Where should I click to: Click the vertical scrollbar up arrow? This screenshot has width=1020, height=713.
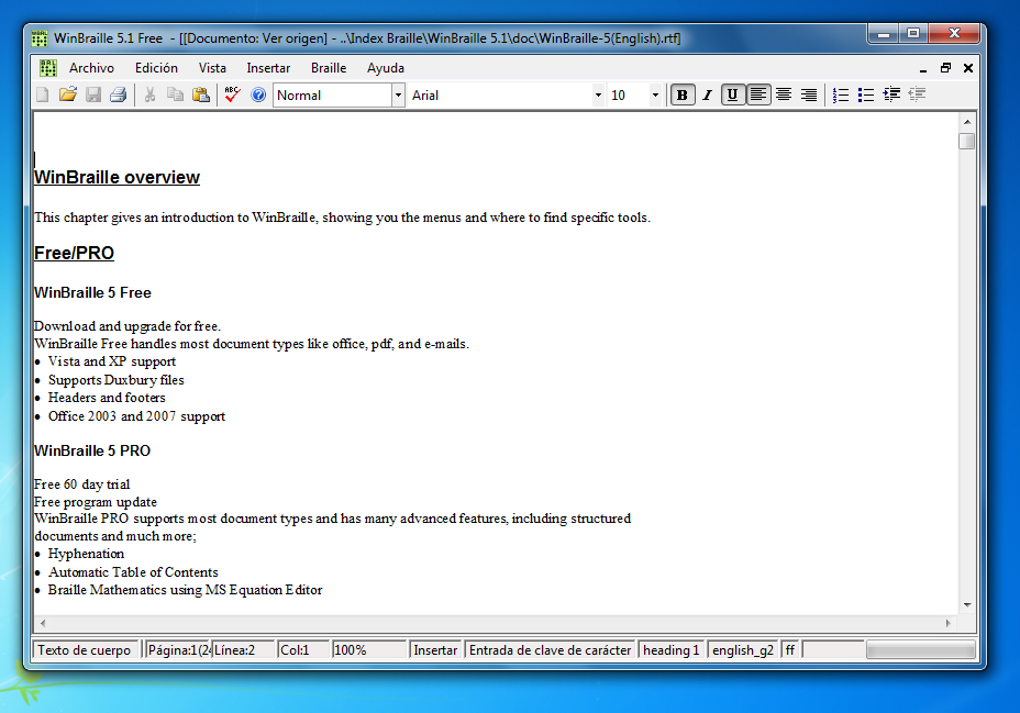pyautogui.click(x=967, y=122)
